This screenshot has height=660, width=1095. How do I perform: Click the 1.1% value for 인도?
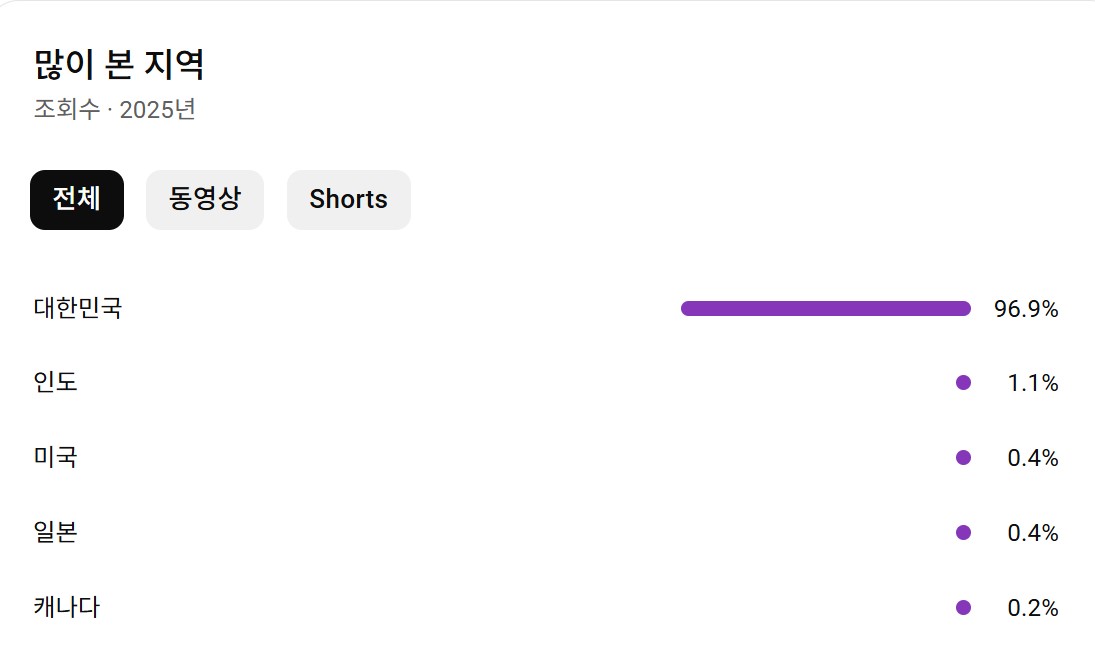1033,383
